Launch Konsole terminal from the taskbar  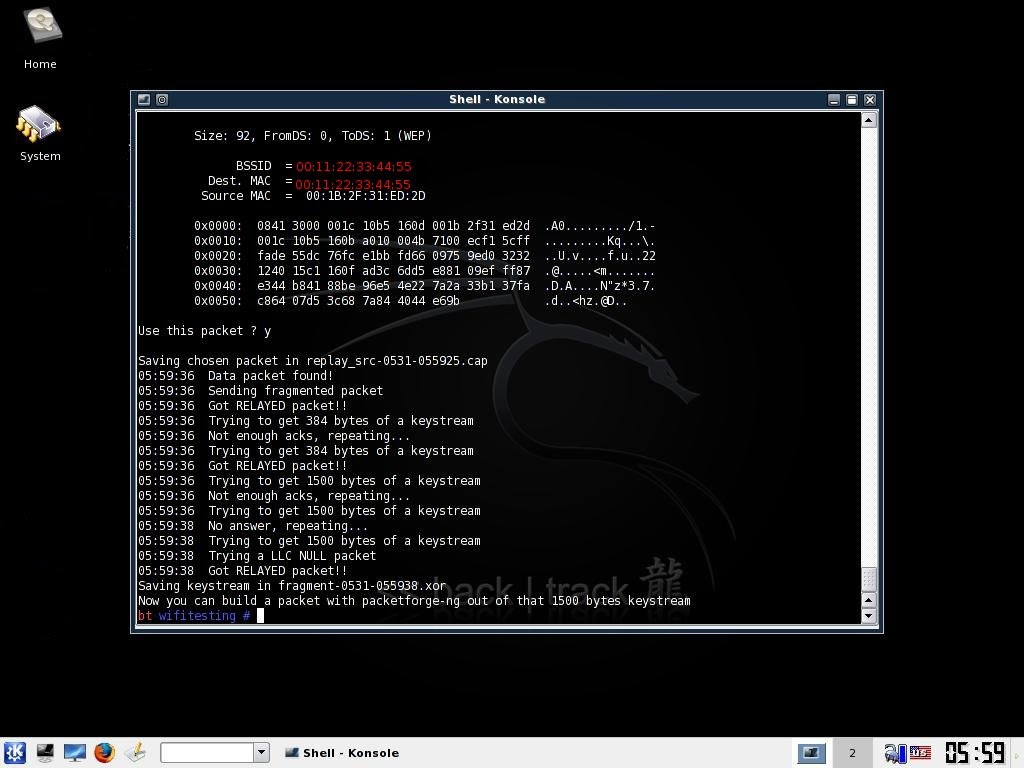click(x=45, y=753)
